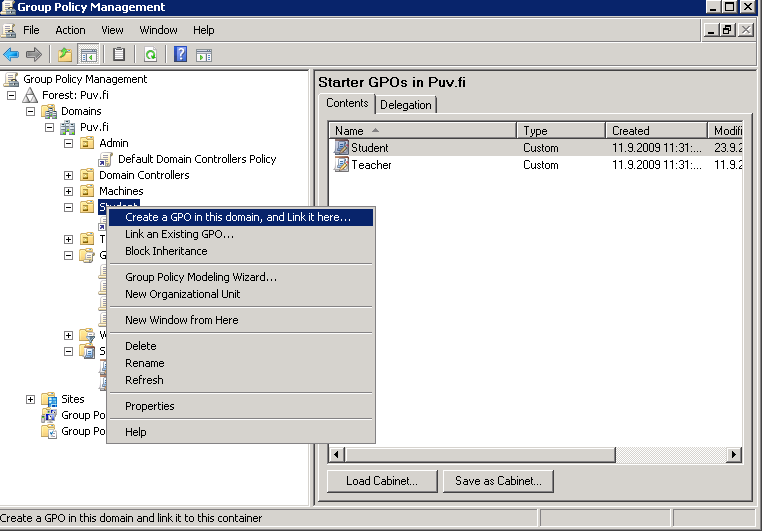Screen dimensions: 771x531
Task: Click the Back arrow toolbar icon
Action: point(11,54)
